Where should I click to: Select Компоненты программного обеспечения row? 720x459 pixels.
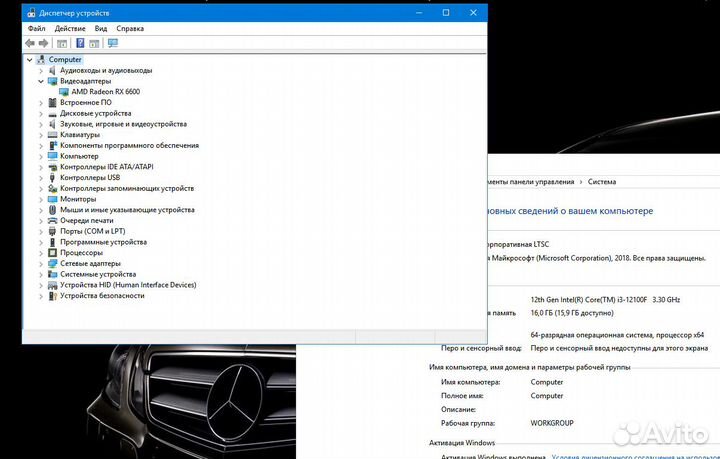(x=129, y=146)
